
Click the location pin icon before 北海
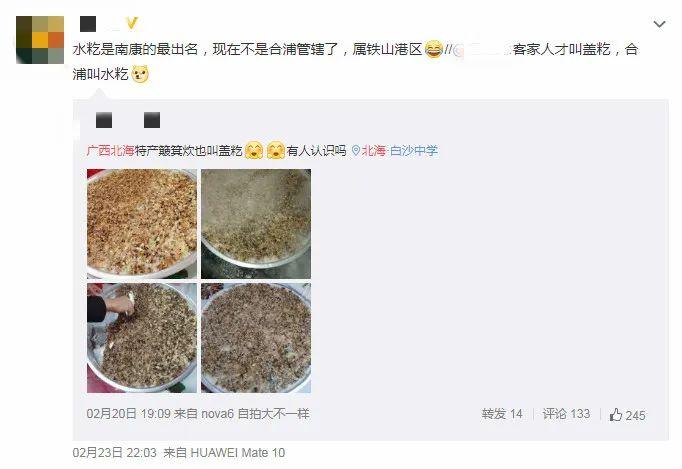[356, 151]
